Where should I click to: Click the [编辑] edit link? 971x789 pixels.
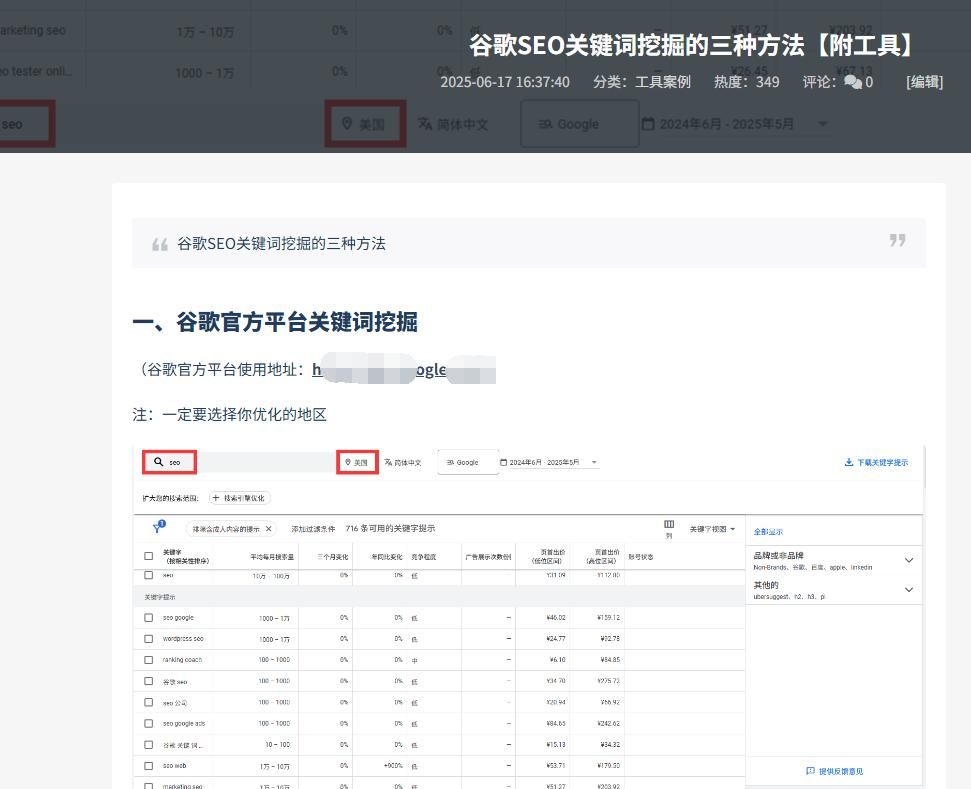(925, 82)
